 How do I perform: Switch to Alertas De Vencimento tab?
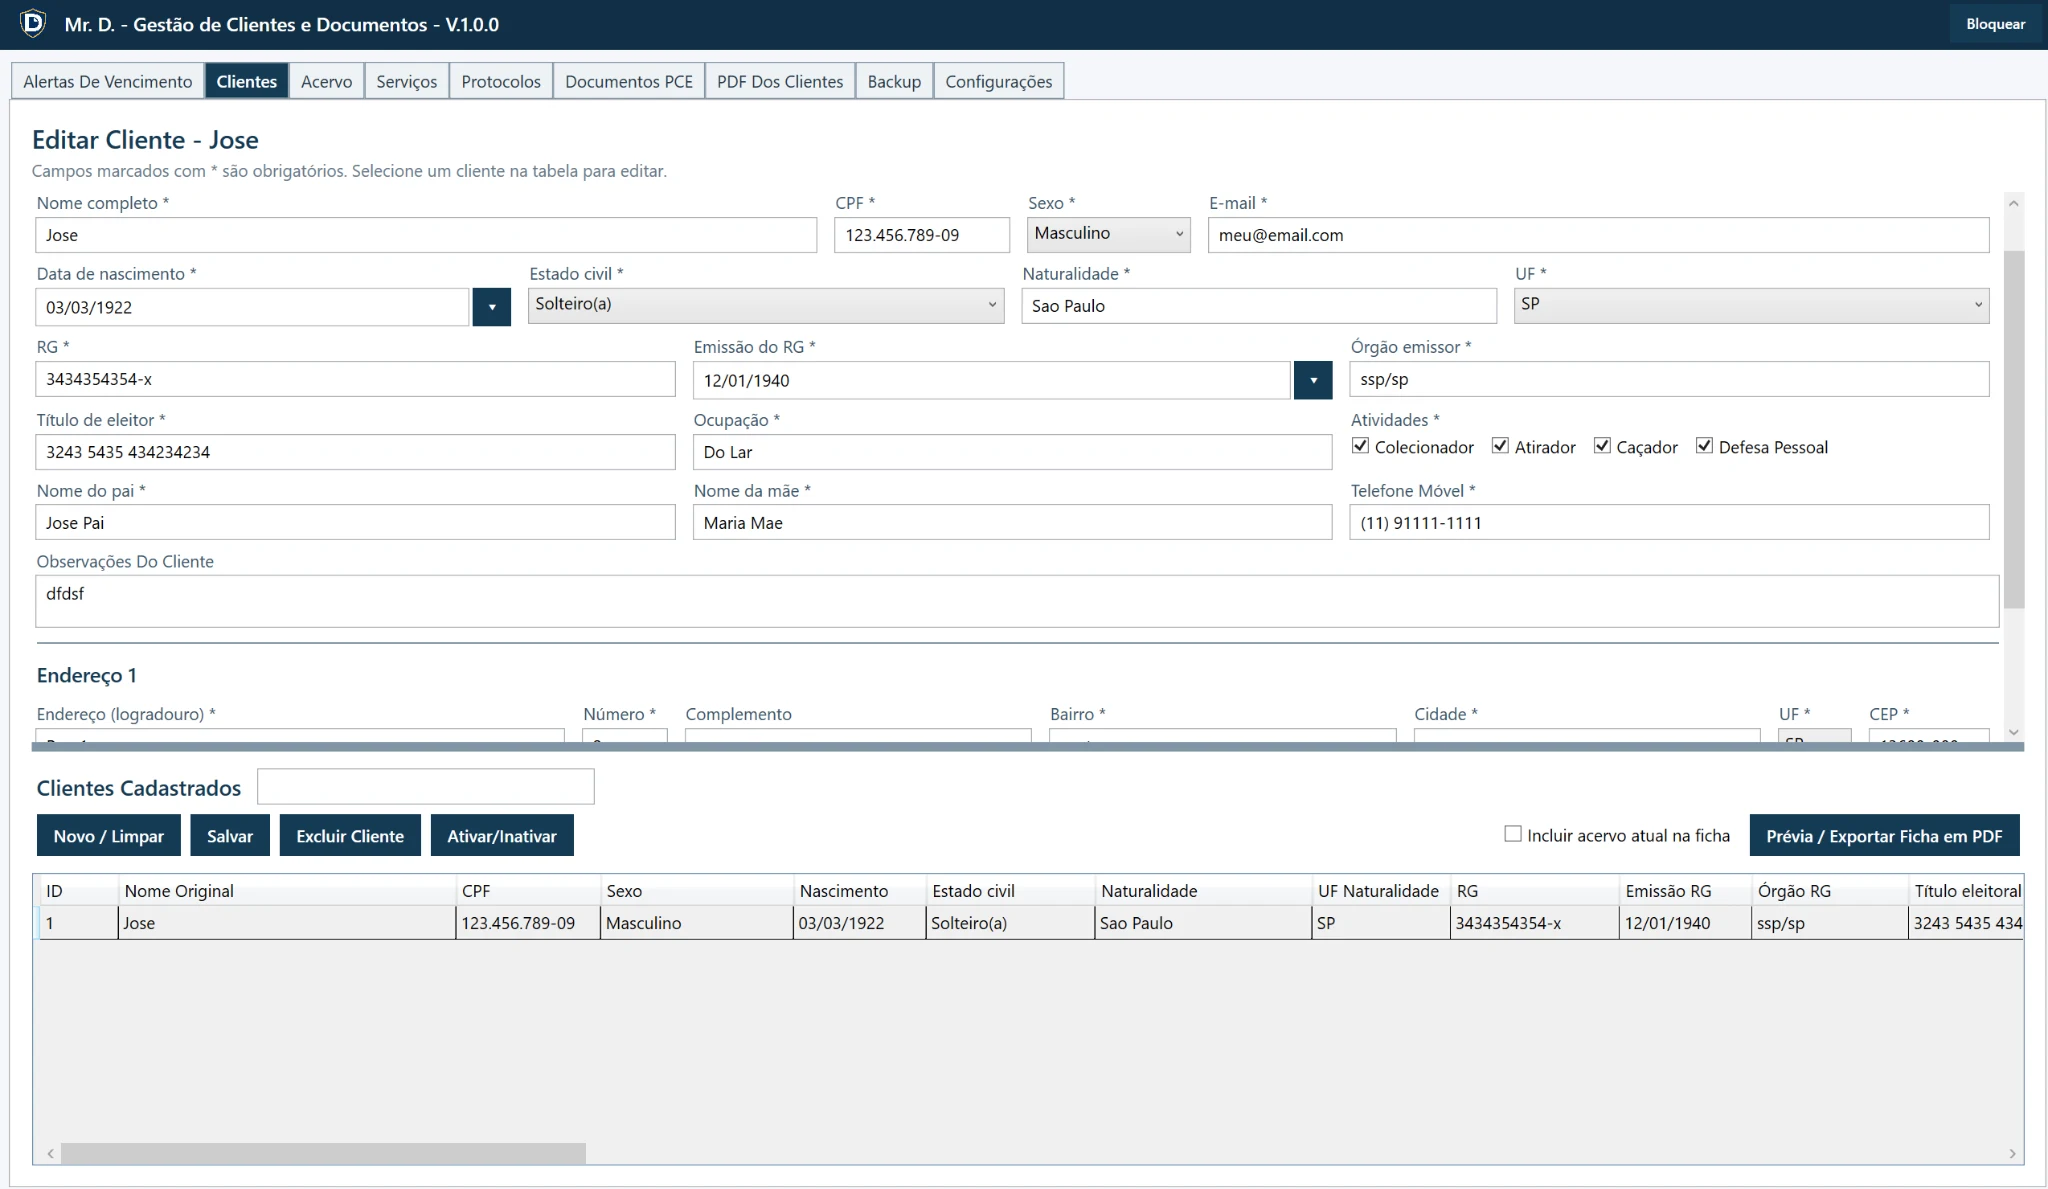pos(108,81)
